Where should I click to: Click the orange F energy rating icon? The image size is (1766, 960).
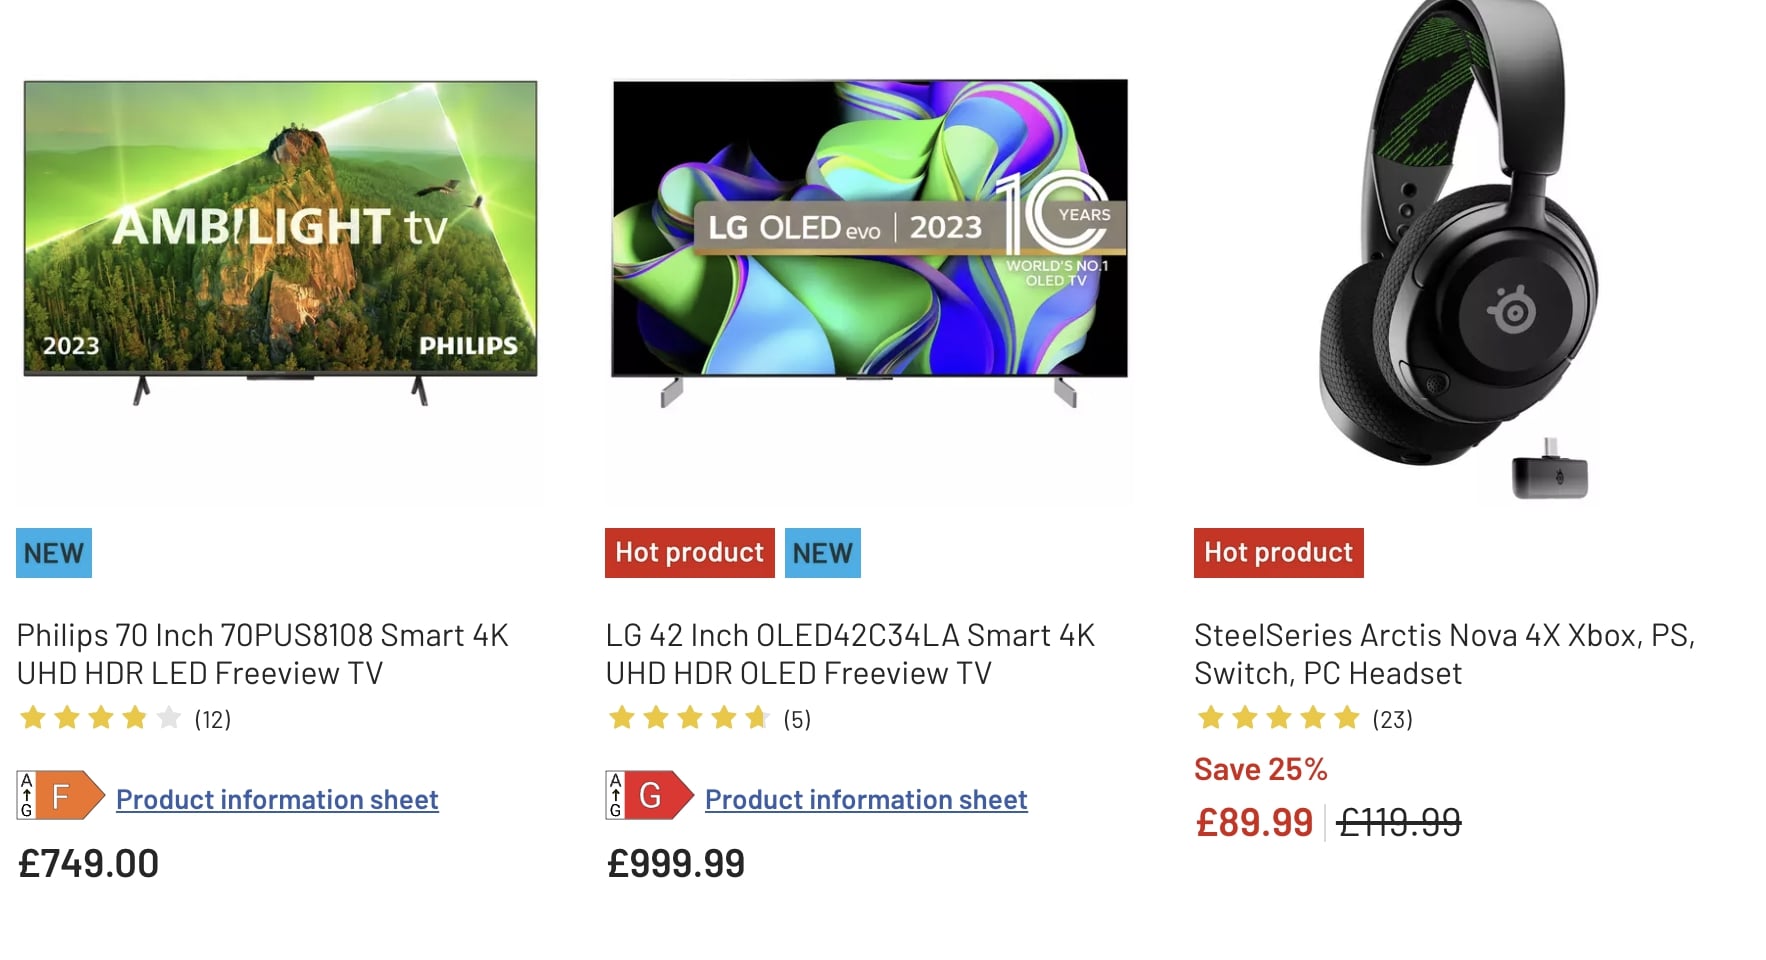tap(58, 795)
